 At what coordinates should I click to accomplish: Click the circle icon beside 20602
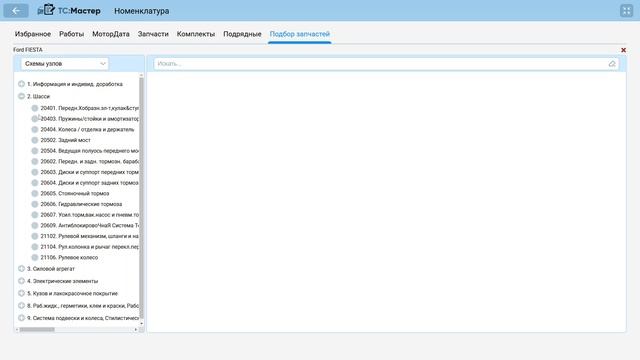pyautogui.click(x=35, y=161)
